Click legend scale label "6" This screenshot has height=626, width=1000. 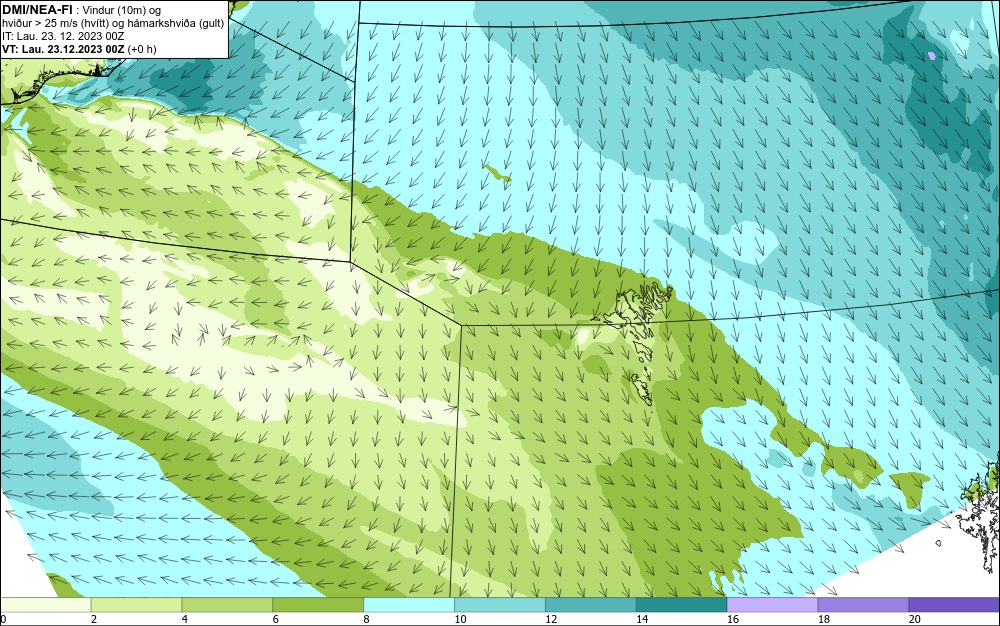click(x=276, y=619)
